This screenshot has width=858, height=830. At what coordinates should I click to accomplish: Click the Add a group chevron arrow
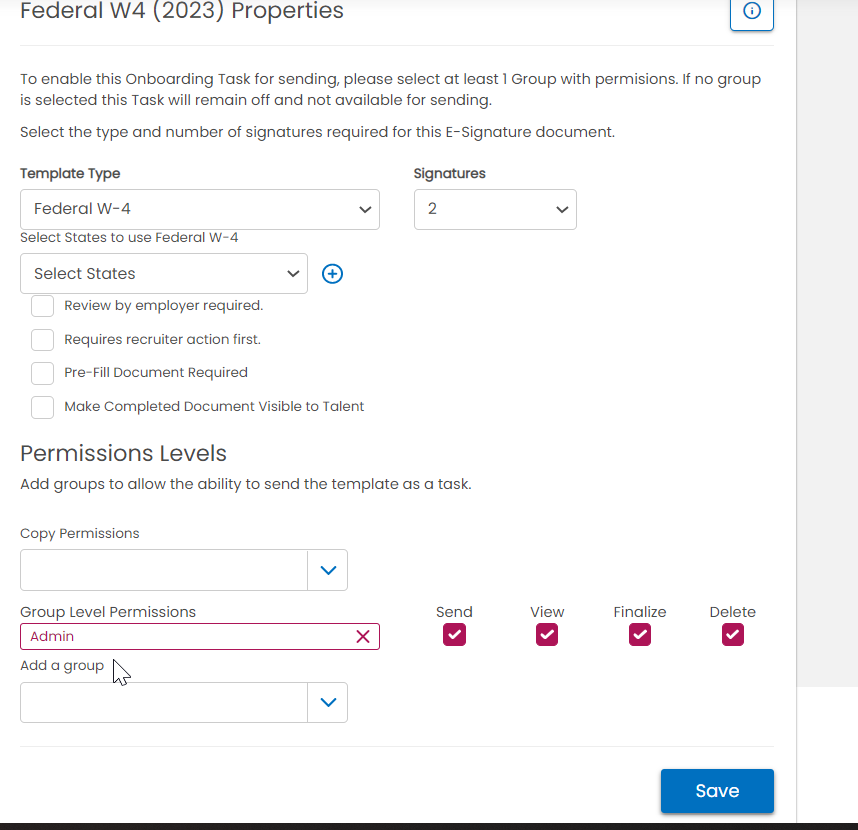[x=328, y=703]
